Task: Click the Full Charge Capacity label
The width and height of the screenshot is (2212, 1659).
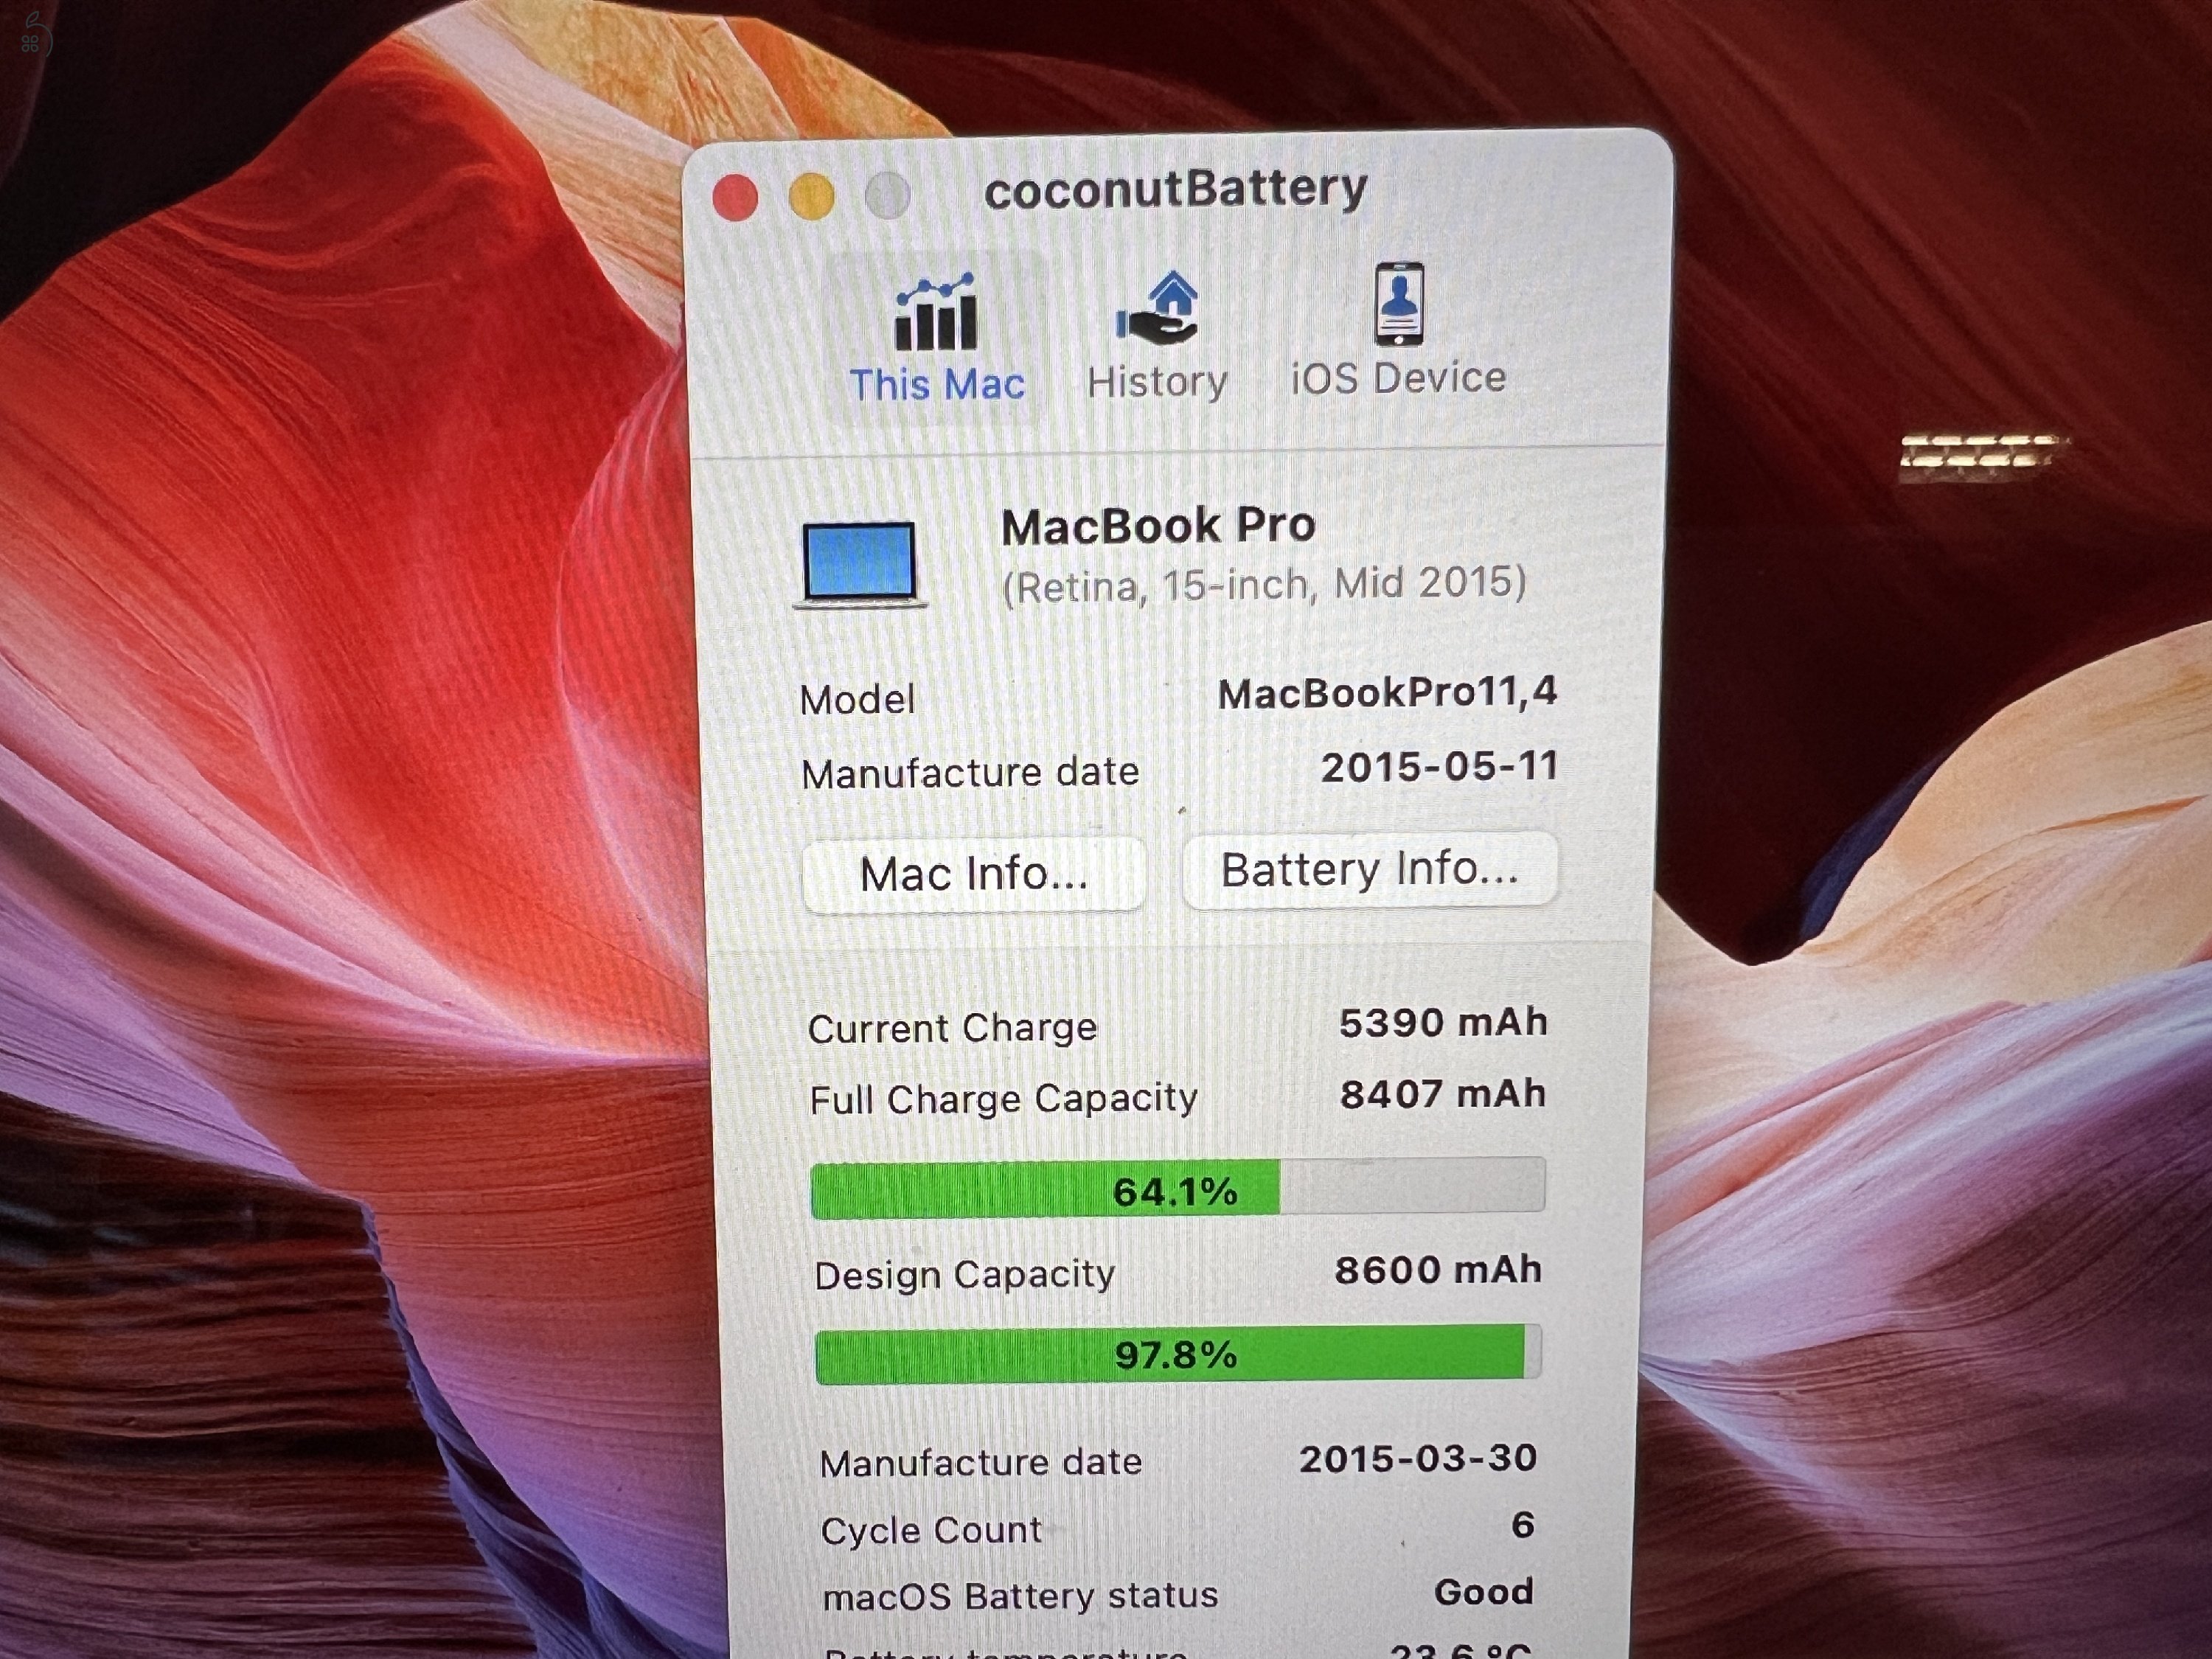Action: pyautogui.click(x=1003, y=1099)
